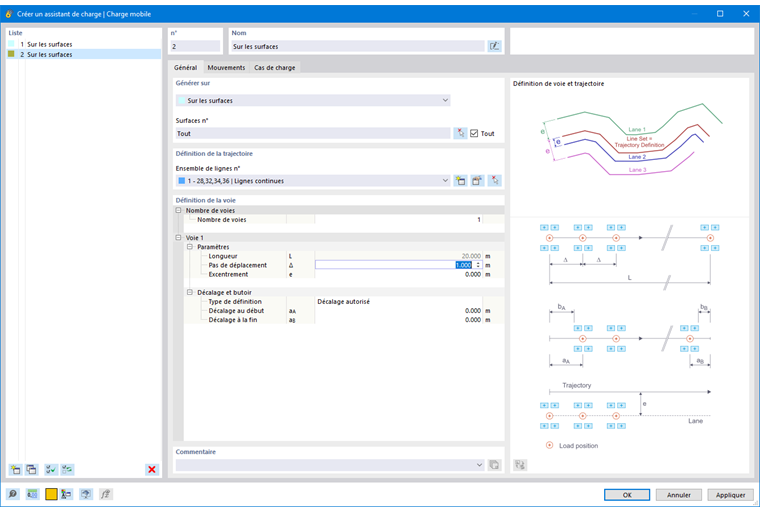Click the view/display monitor icon in the bottom toolbar
Image resolution: width=760 pixels, height=513 pixels.
[86, 494]
